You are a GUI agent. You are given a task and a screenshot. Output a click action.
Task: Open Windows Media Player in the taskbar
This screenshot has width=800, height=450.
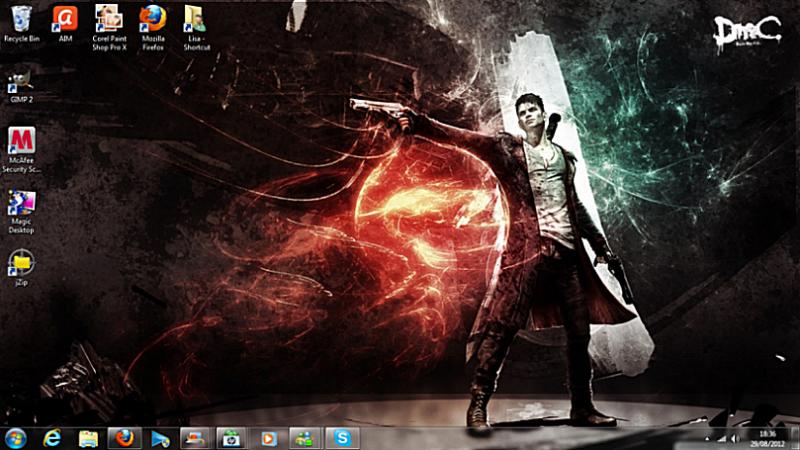(x=268, y=438)
